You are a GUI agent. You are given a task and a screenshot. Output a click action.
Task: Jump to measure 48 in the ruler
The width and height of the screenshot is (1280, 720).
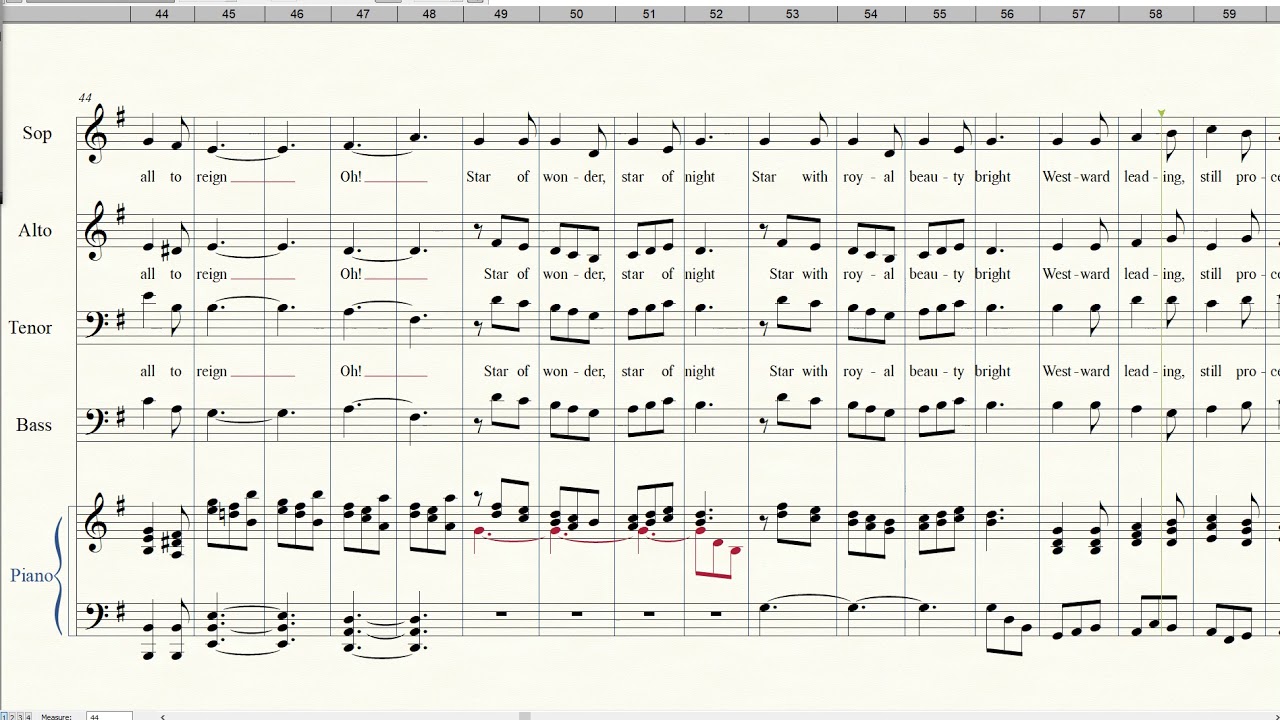[429, 14]
